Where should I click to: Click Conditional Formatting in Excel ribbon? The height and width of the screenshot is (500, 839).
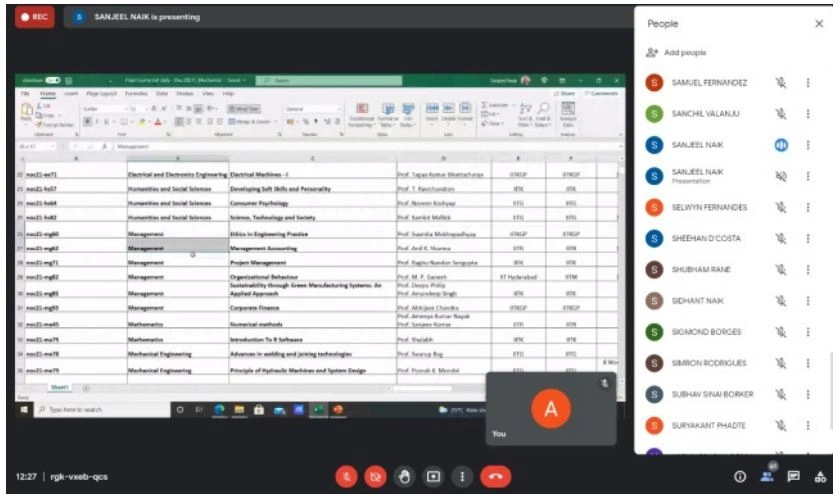click(362, 115)
